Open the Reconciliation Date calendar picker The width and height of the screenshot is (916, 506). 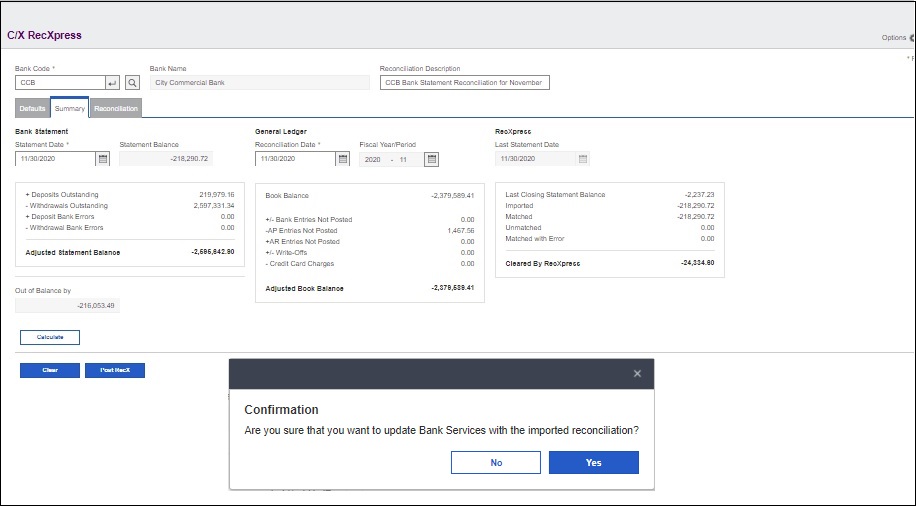click(x=343, y=159)
